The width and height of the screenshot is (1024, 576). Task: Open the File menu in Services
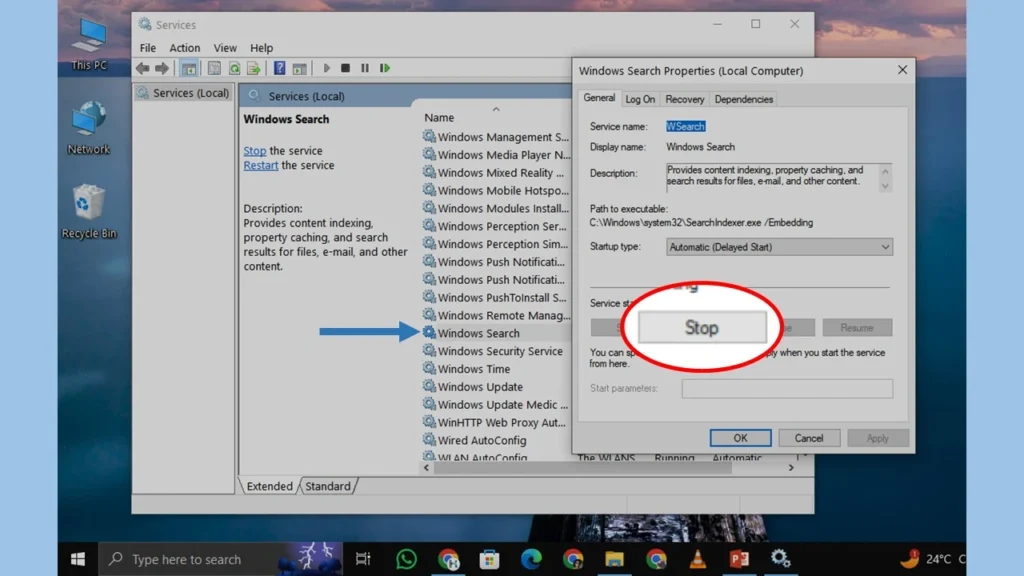coord(148,48)
